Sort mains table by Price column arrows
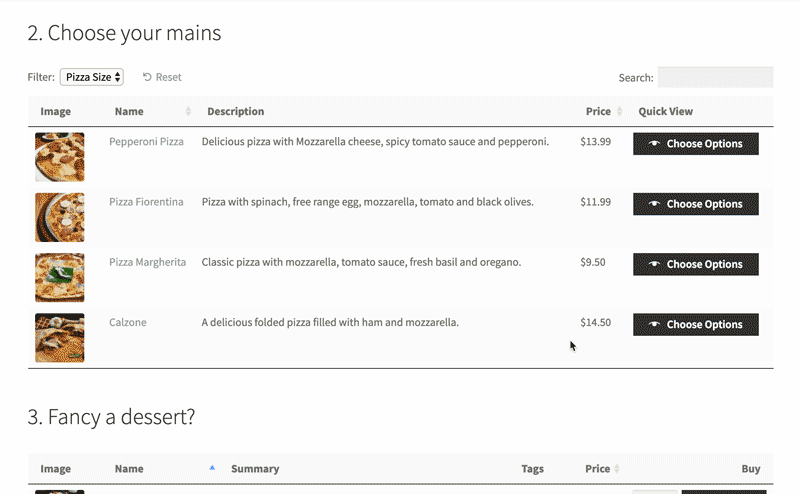Viewport: 800px width, 494px height. pyautogui.click(x=619, y=111)
